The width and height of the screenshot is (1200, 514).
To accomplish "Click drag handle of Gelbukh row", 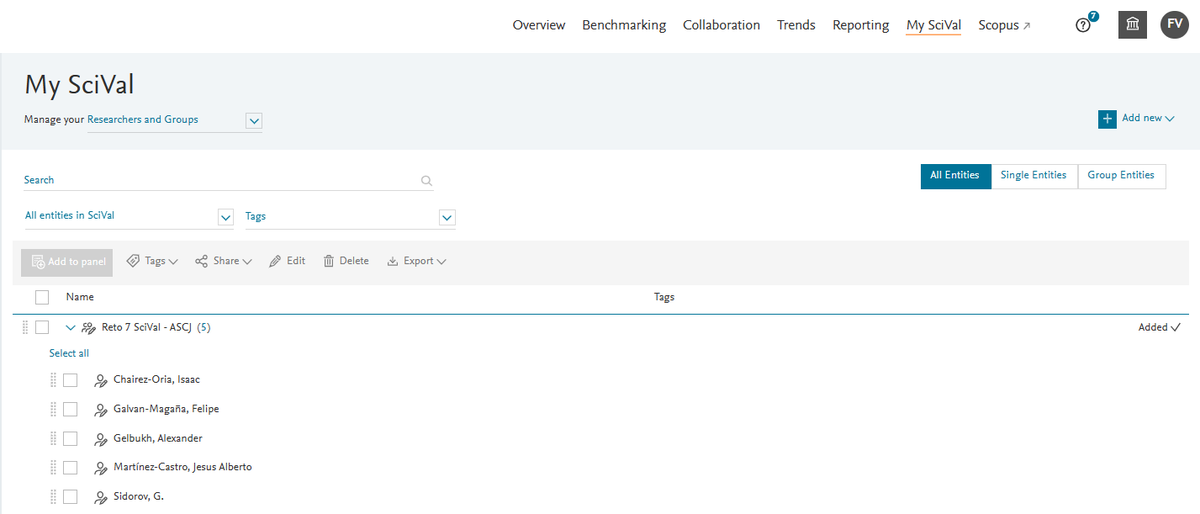I will coord(53,438).
